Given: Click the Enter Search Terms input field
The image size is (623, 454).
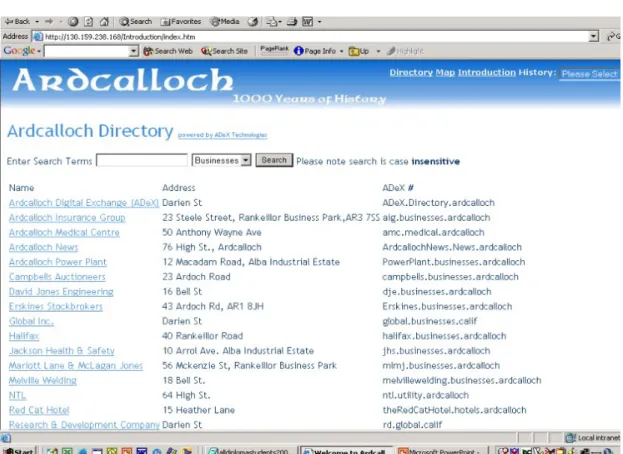Looking at the screenshot, I should (x=142, y=160).
